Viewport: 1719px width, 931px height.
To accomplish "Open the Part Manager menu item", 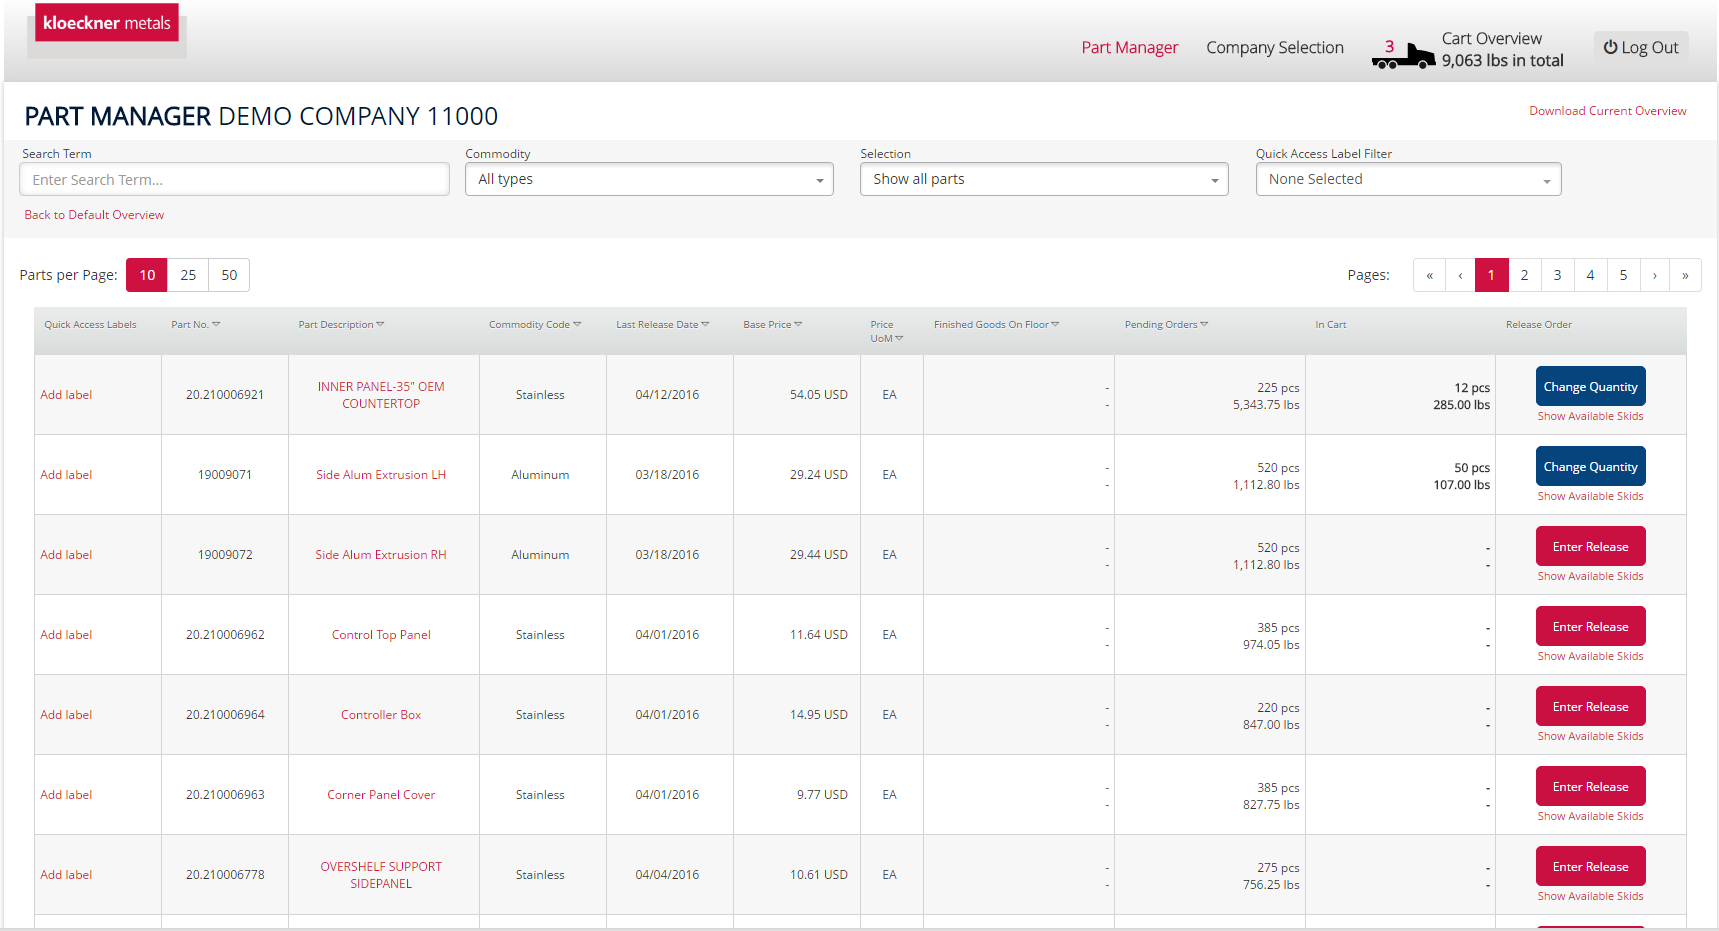I will 1129,47.
